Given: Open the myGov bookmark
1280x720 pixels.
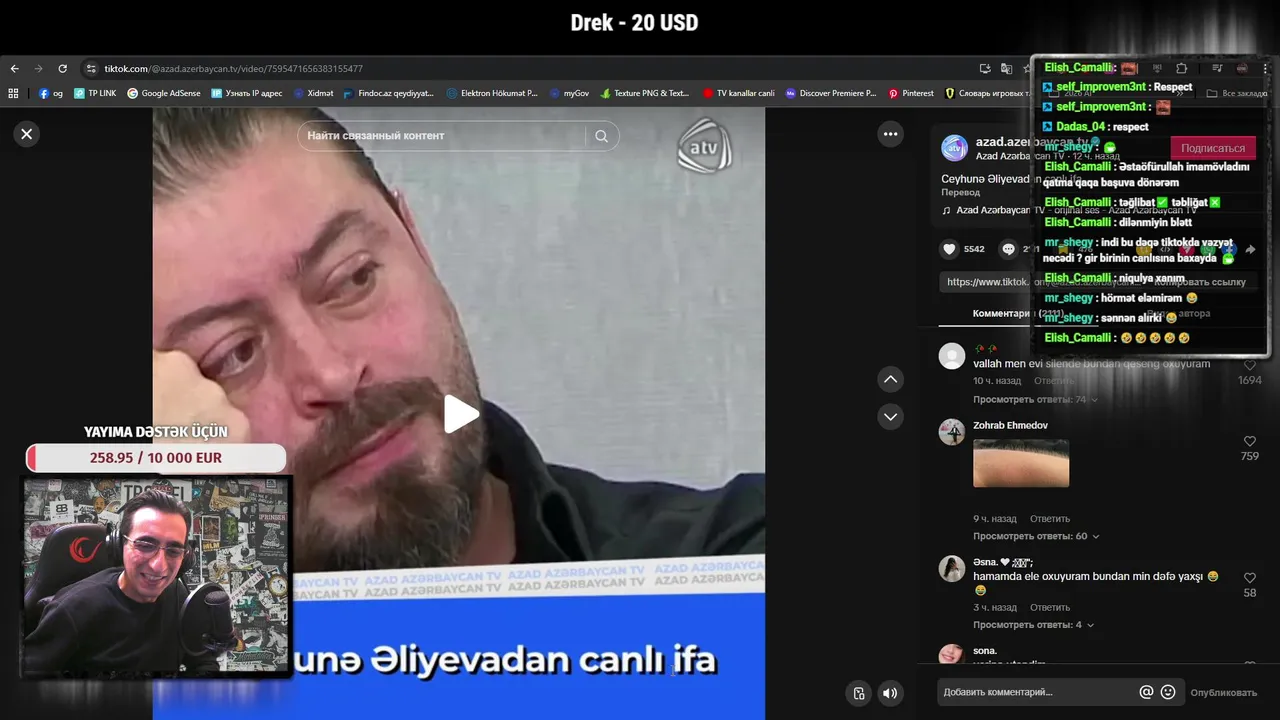Looking at the screenshot, I should coord(569,93).
